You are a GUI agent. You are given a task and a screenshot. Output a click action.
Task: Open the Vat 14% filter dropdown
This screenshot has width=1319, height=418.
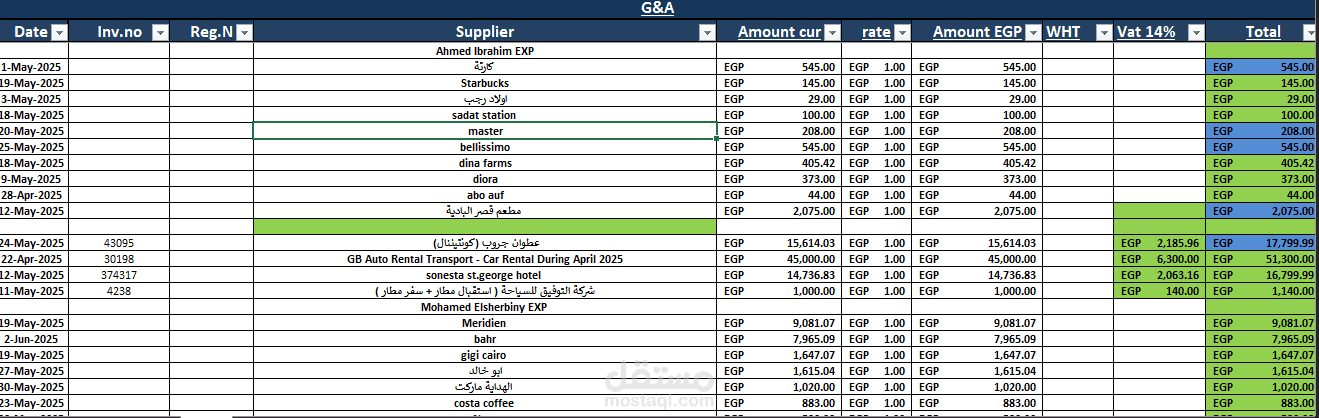[x=1196, y=32]
